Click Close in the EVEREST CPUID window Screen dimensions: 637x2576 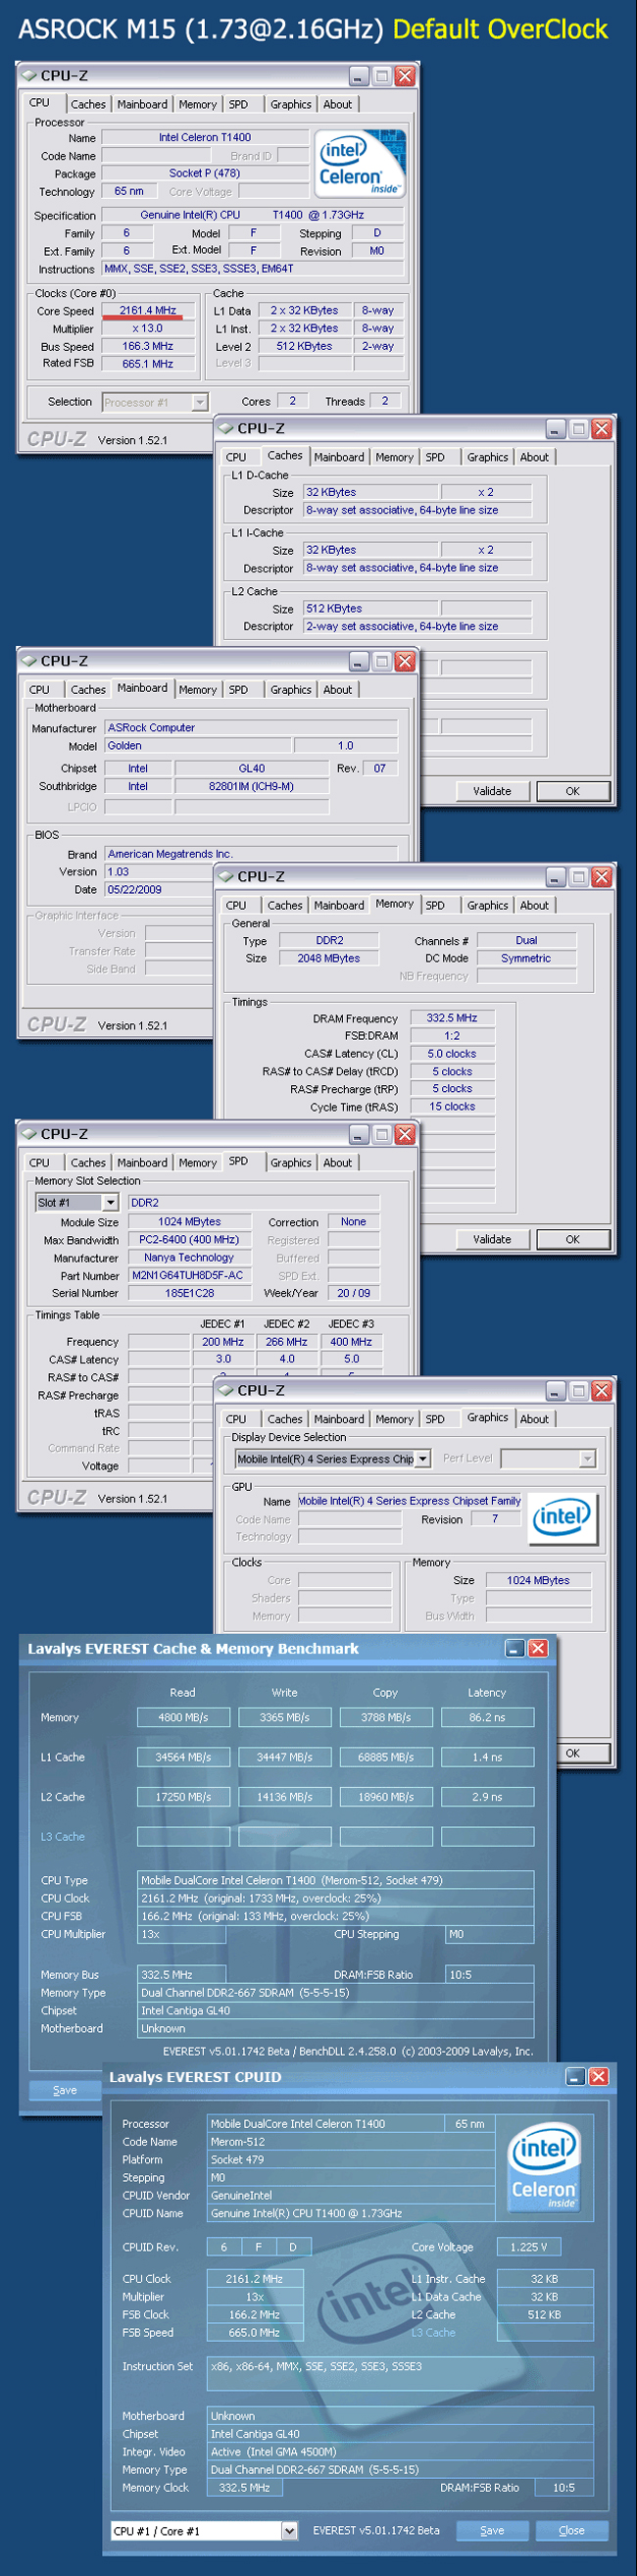tap(572, 2531)
